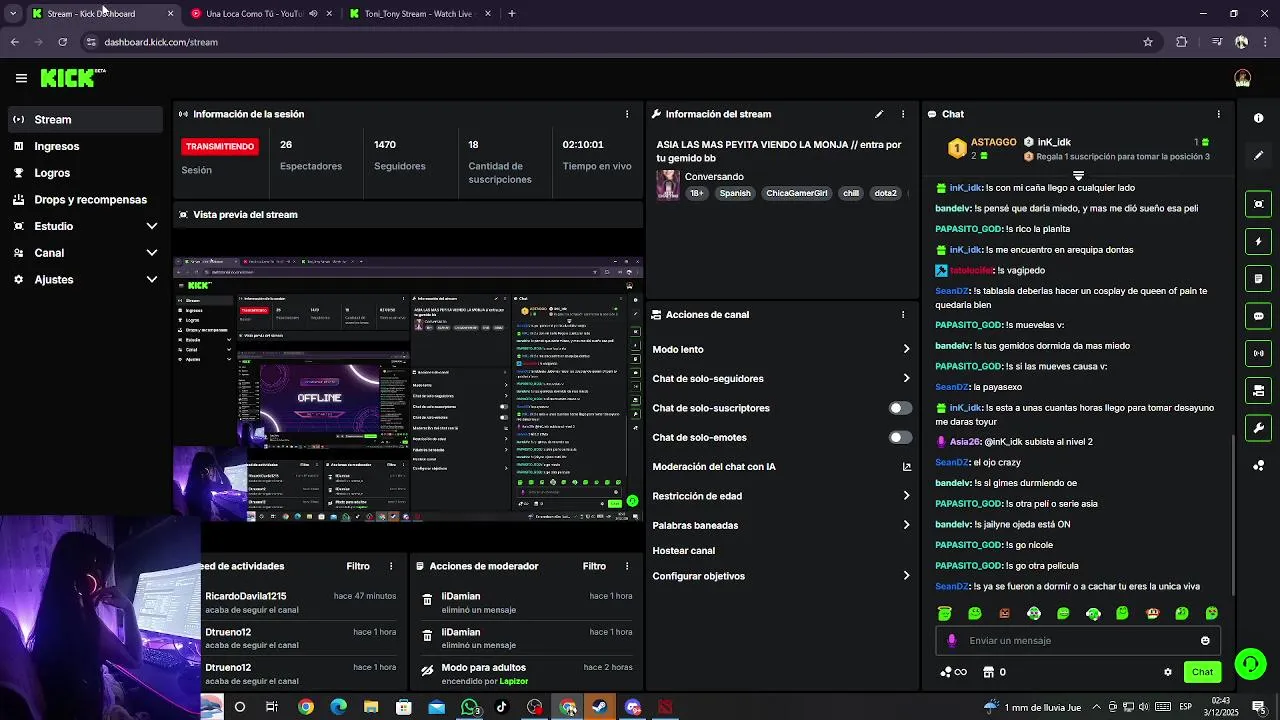Open the green headset support button
Image resolution: width=1280 pixels, height=720 pixels.
coord(1250,664)
